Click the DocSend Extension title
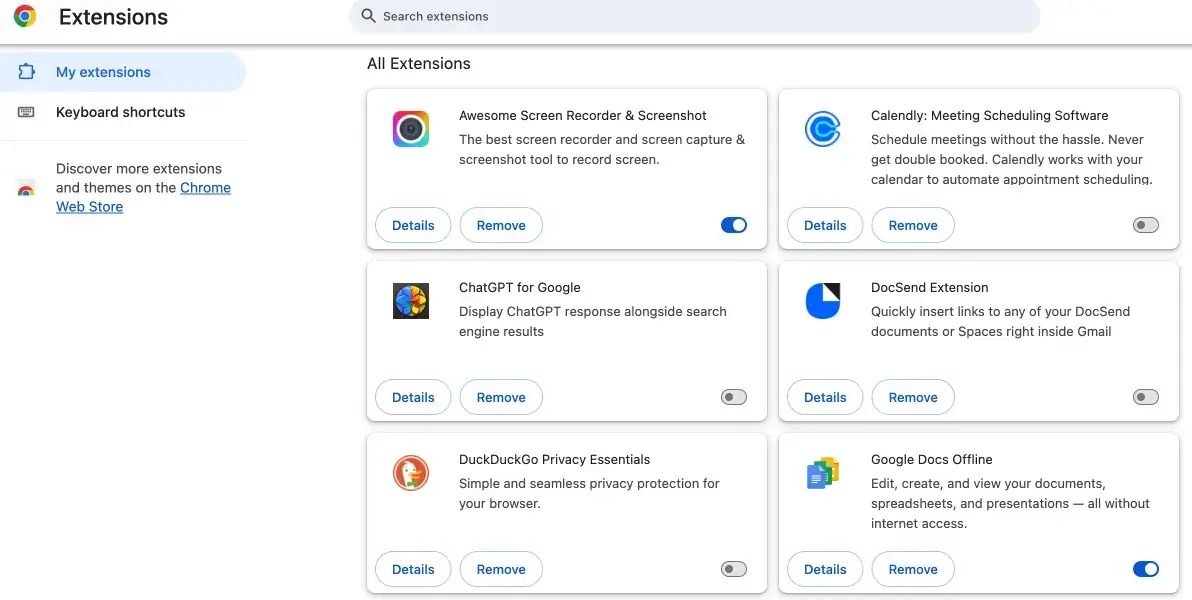The width and height of the screenshot is (1192, 600). 930,287
